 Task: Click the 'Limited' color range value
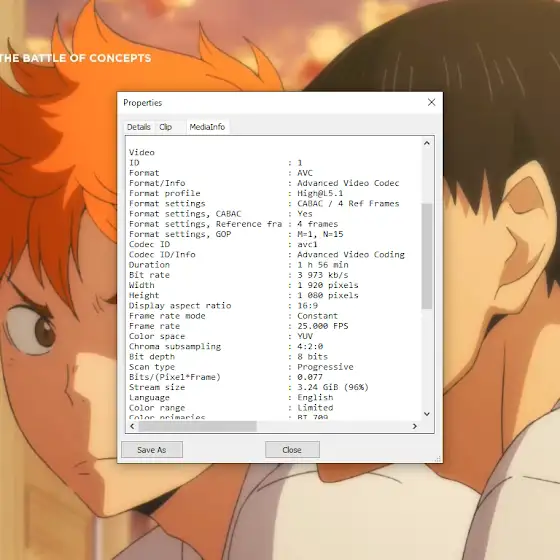pos(315,408)
